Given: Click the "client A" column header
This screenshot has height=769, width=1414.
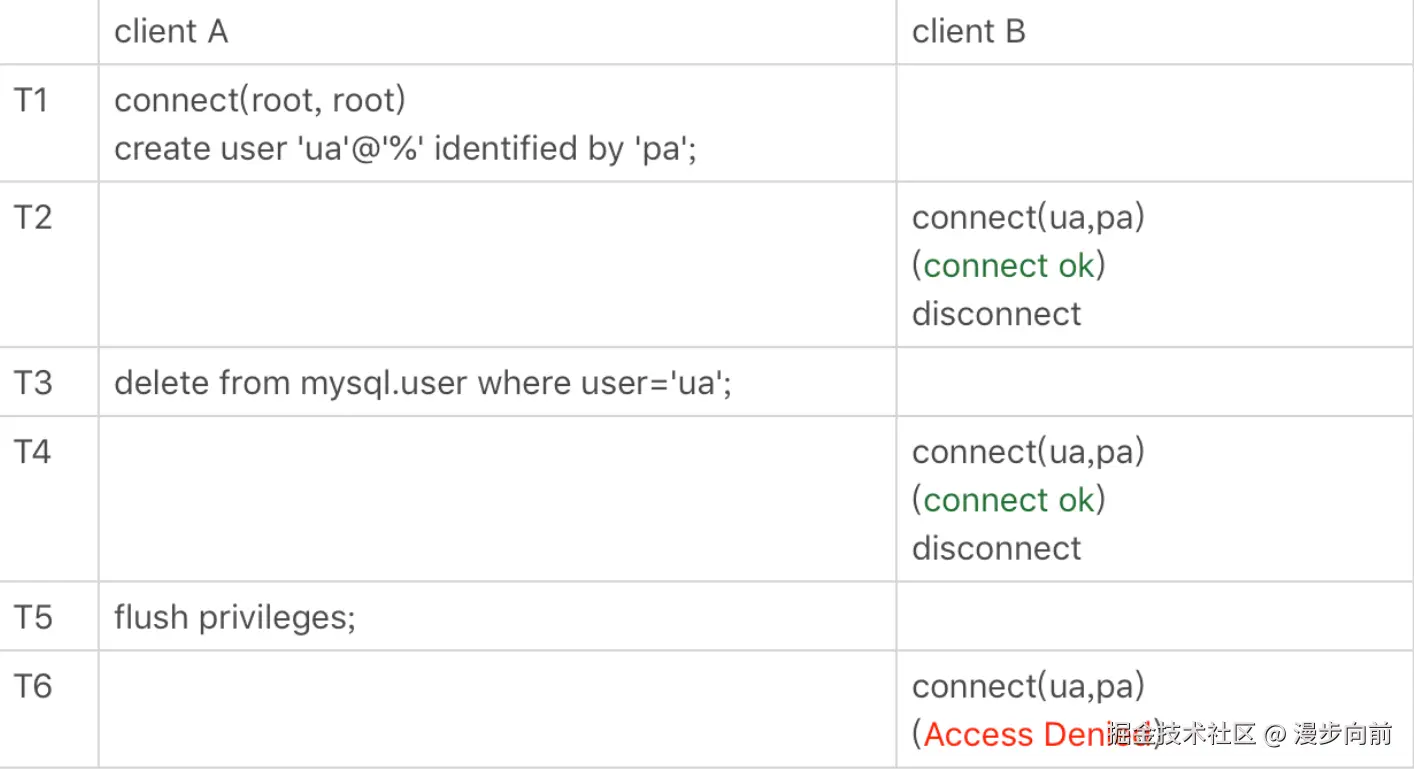Looking at the screenshot, I should (171, 32).
